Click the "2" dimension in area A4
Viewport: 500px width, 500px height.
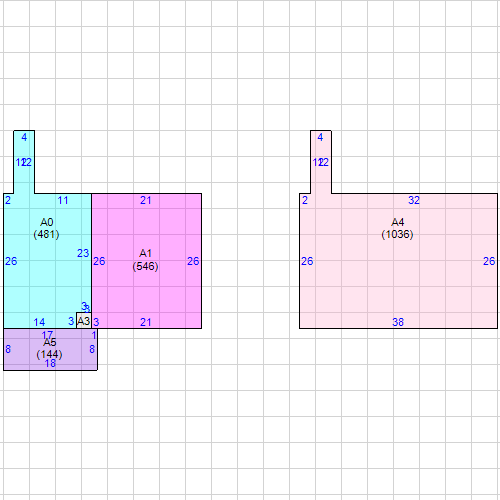[x=305, y=200]
